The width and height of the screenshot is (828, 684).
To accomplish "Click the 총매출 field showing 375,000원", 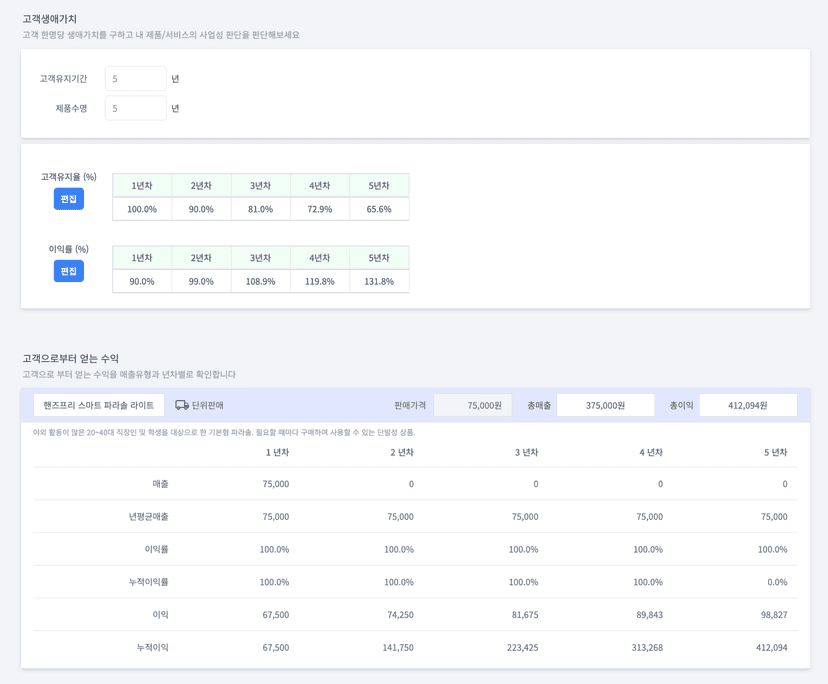I will coord(605,405).
